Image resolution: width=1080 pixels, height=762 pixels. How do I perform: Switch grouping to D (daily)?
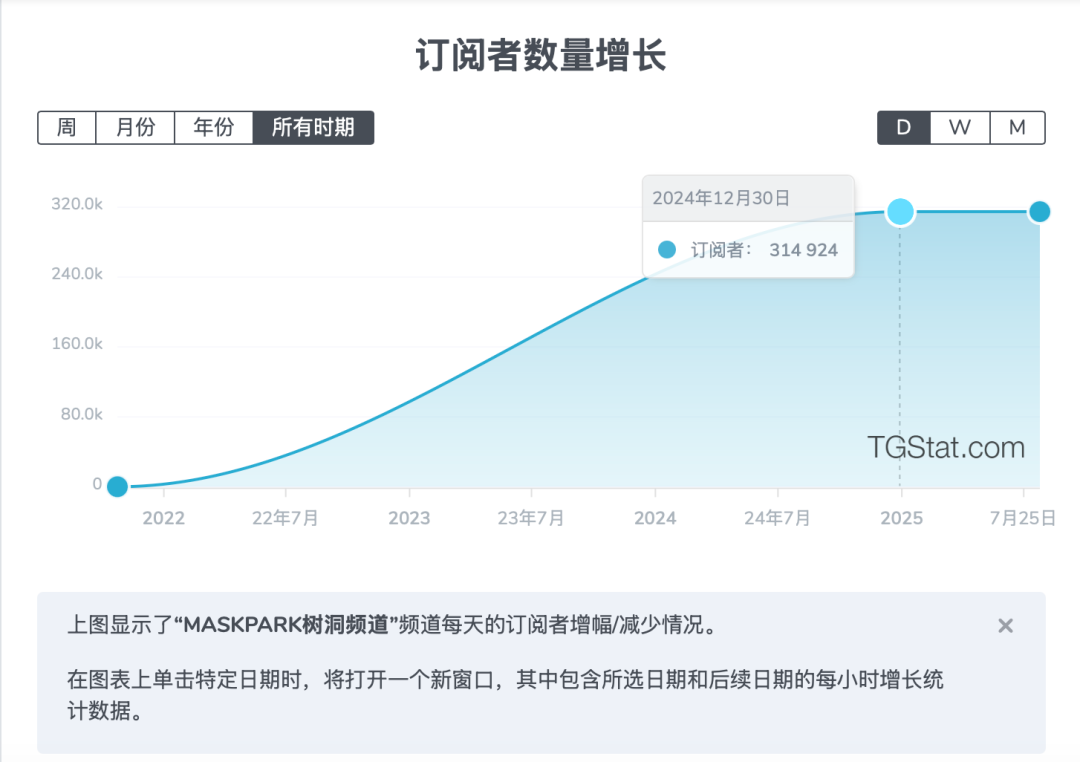click(x=904, y=127)
